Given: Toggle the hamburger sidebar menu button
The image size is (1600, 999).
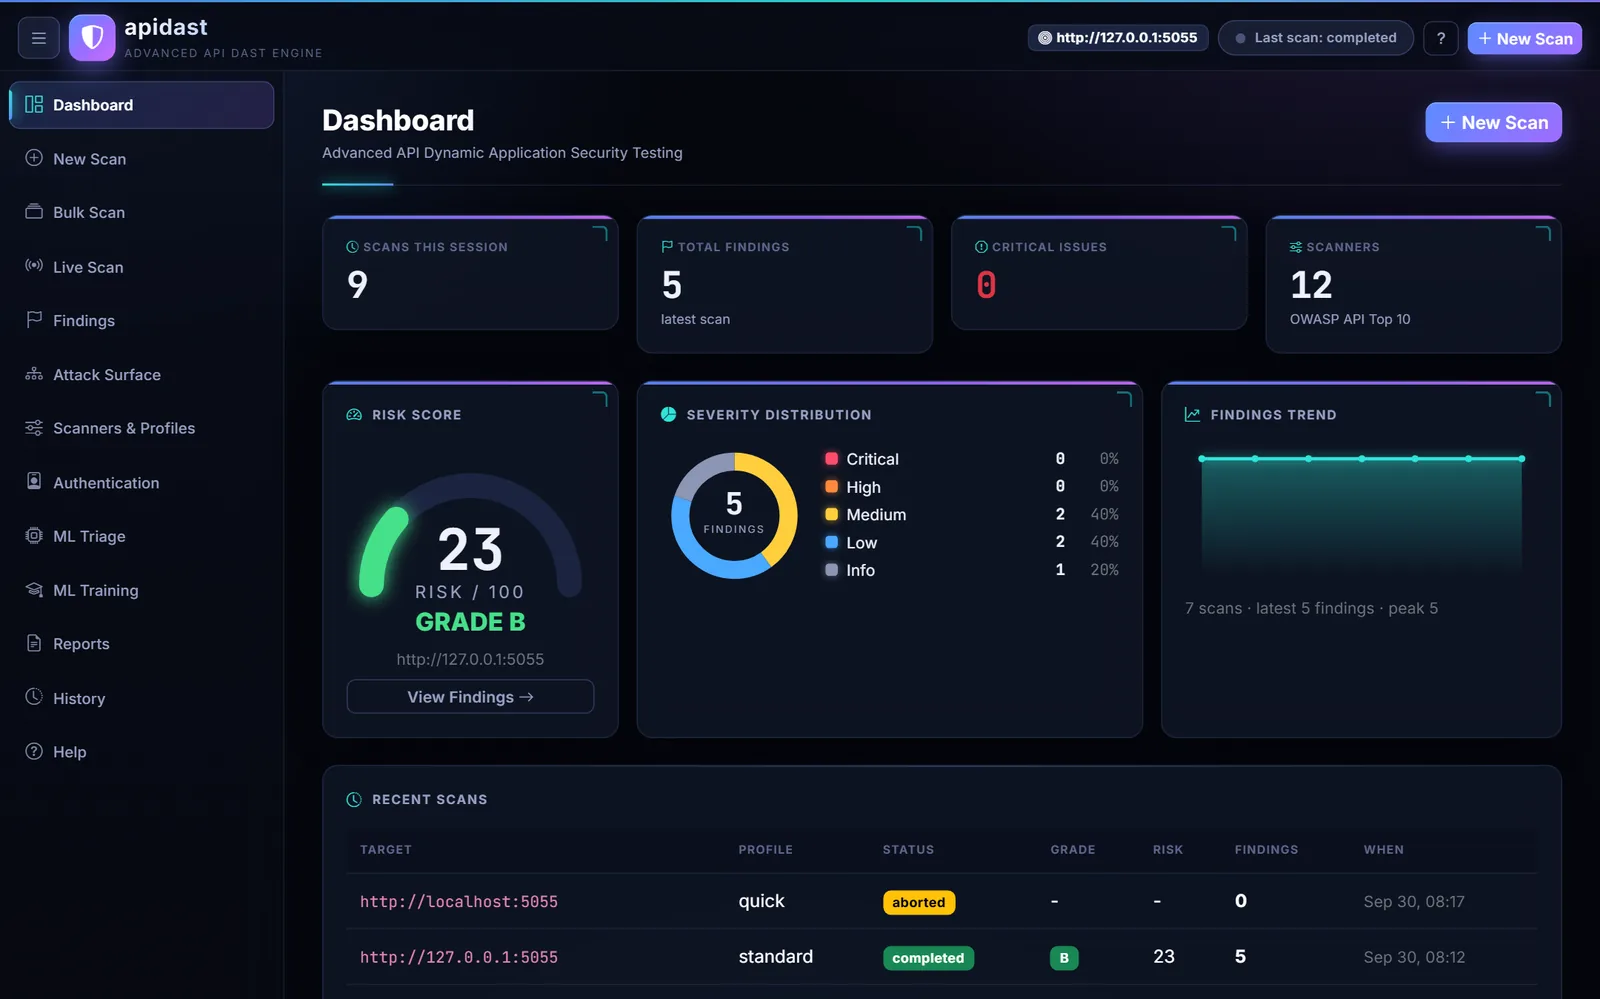Looking at the screenshot, I should 39,38.
